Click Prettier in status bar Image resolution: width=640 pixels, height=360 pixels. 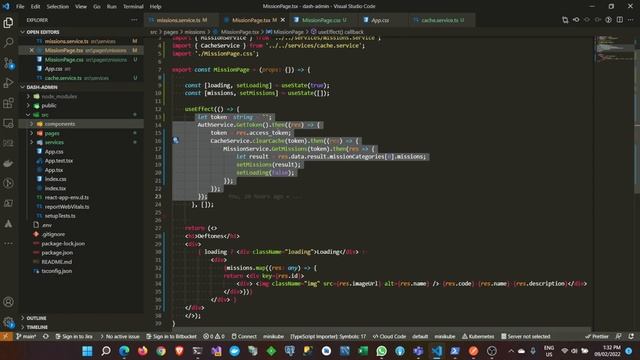coord(596,336)
